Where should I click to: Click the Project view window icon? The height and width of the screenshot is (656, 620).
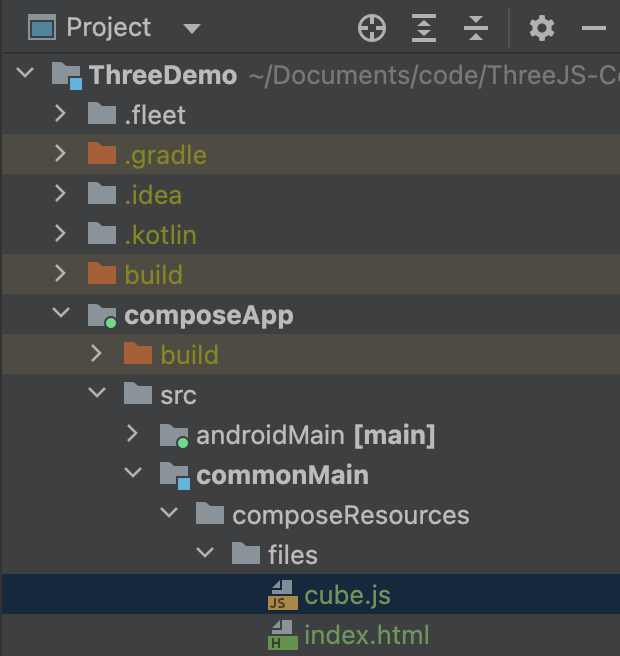(x=42, y=28)
